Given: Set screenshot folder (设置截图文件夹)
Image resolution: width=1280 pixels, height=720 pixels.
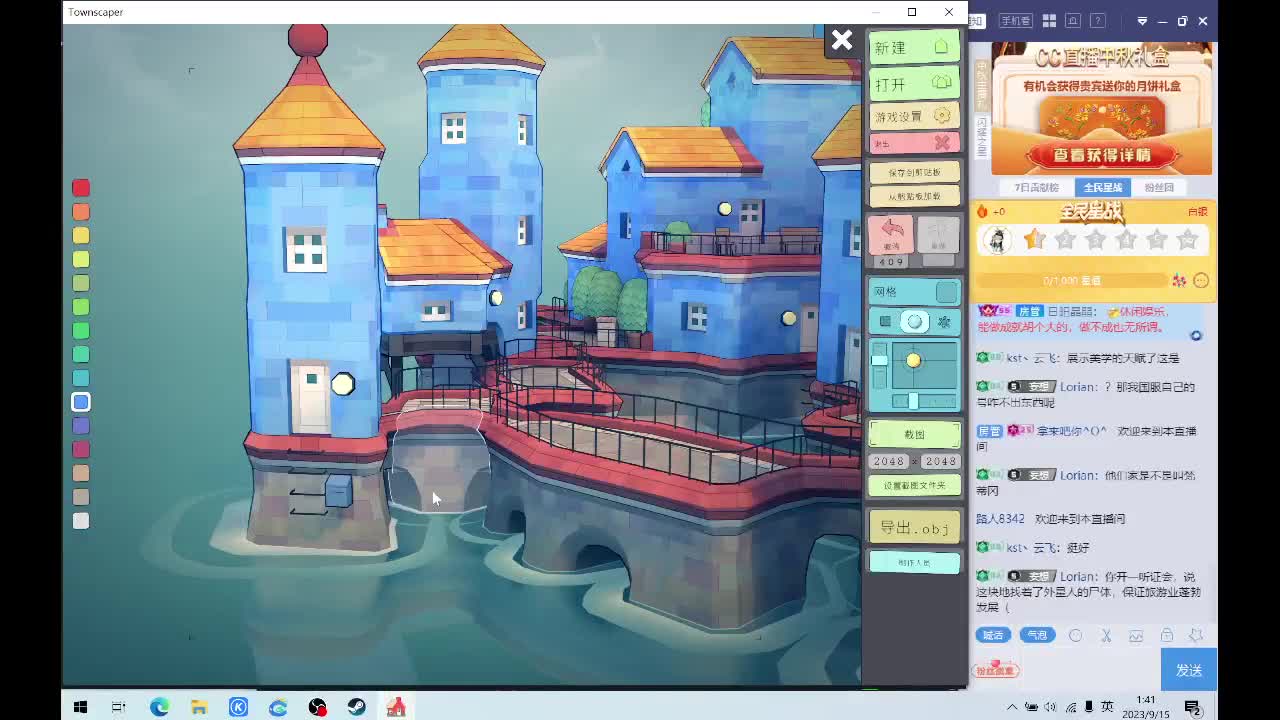Looking at the screenshot, I should click(x=914, y=486).
